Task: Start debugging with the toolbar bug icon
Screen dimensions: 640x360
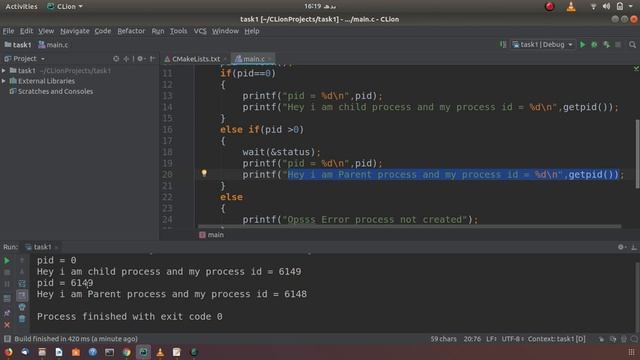Action: click(x=594, y=44)
